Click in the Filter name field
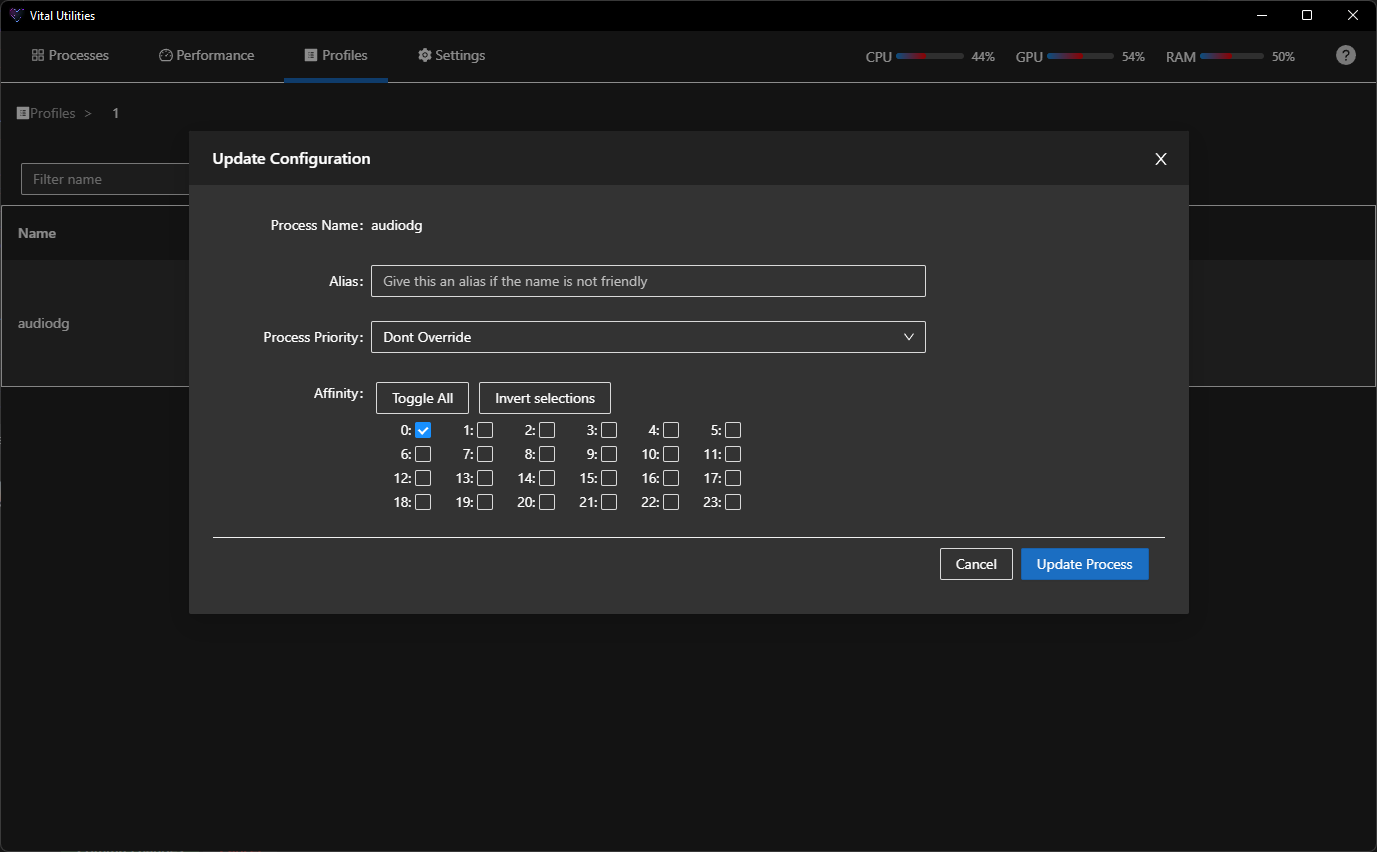This screenshot has height=852, width=1377. 105,179
